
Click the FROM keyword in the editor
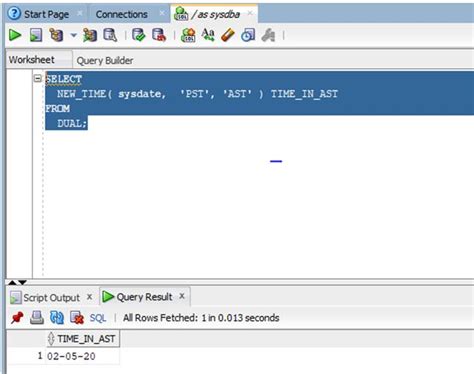pyautogui.click(x=58, y=109)
